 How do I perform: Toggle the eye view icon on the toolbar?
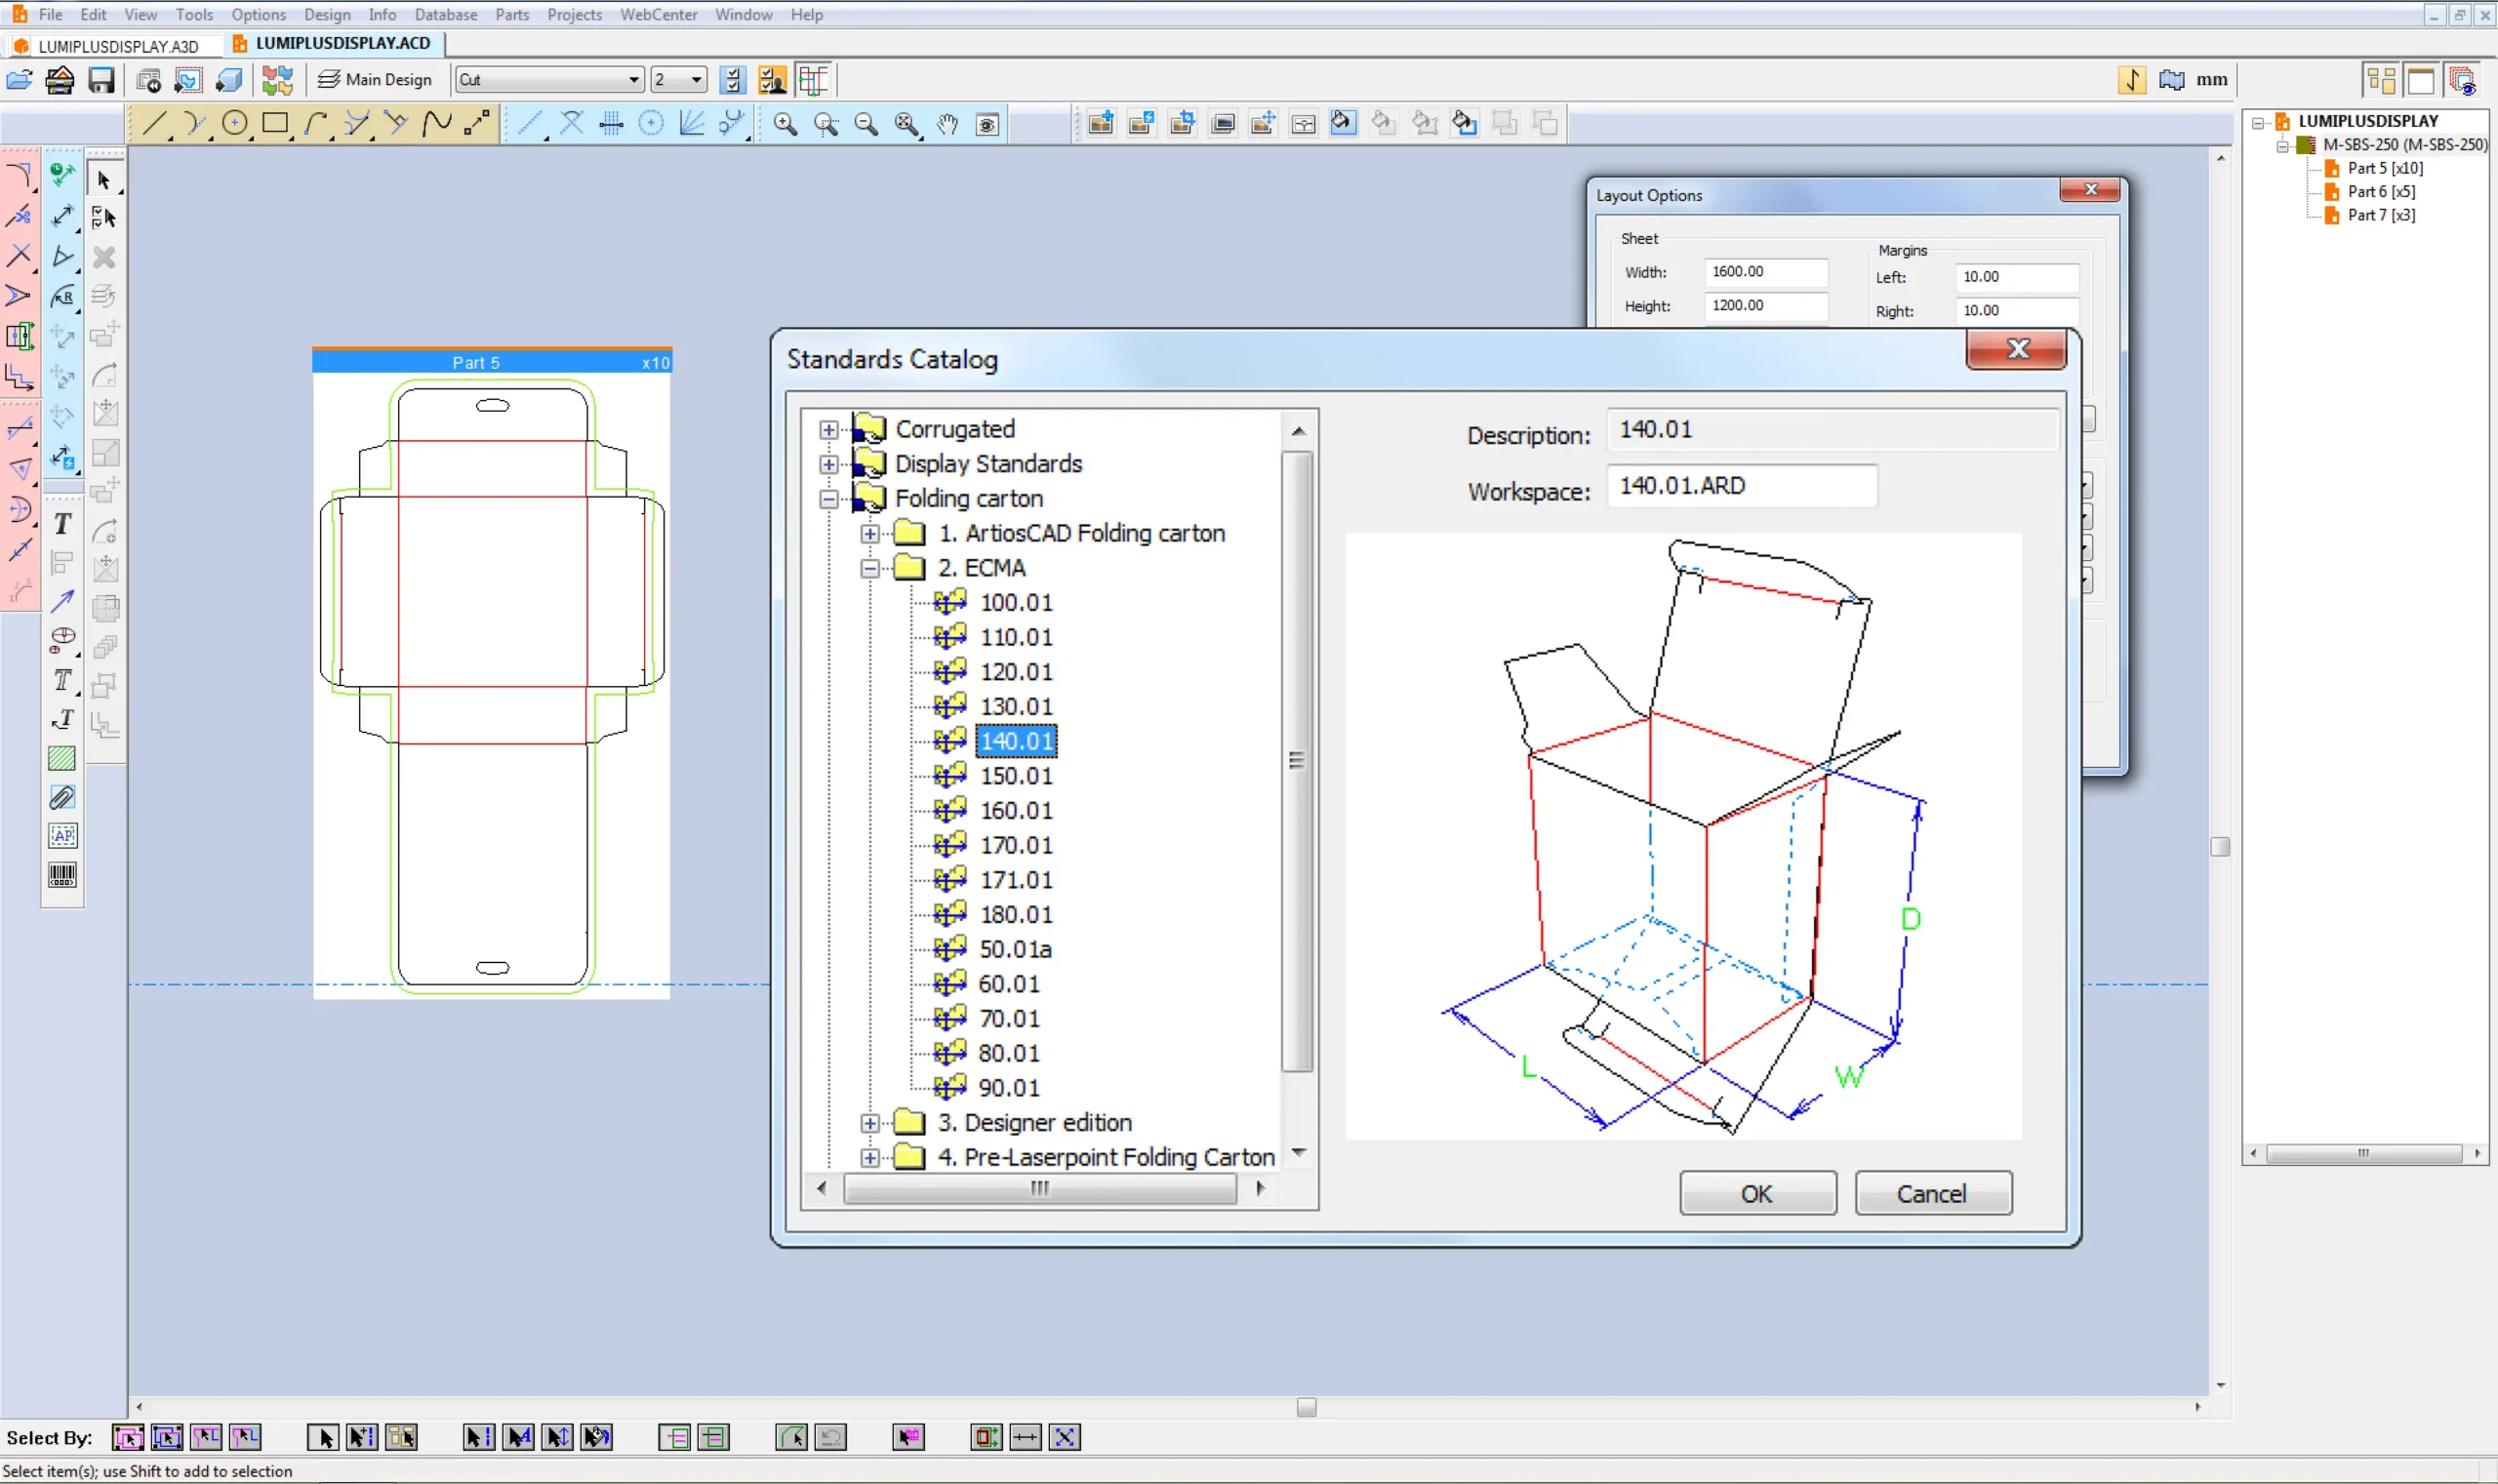tap(987, 123)
